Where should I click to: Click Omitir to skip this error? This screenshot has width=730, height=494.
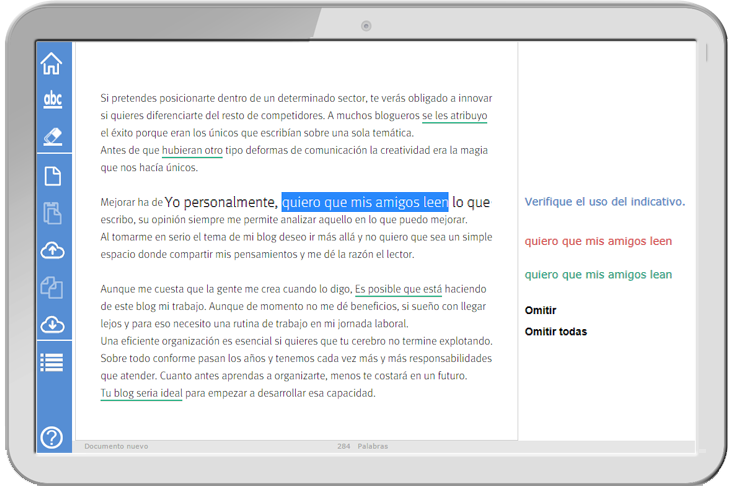tap(540, 311)
